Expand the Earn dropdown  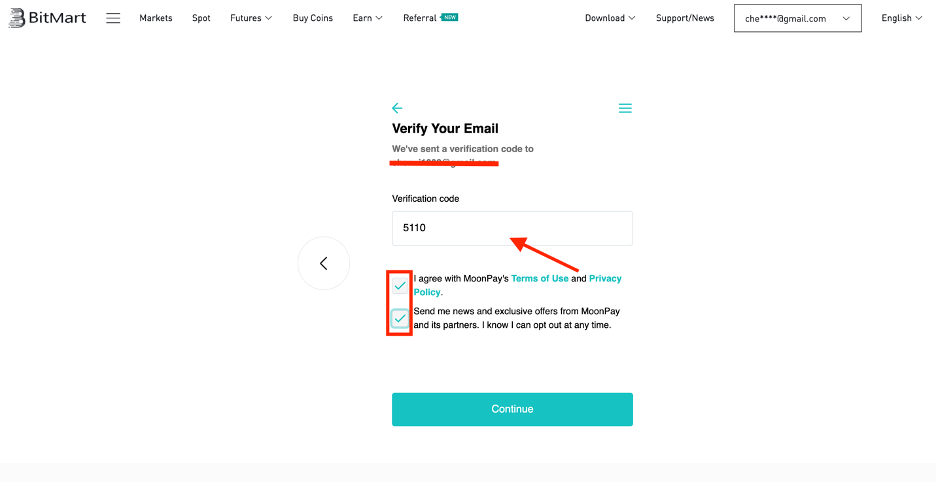(x=367, y=18)
